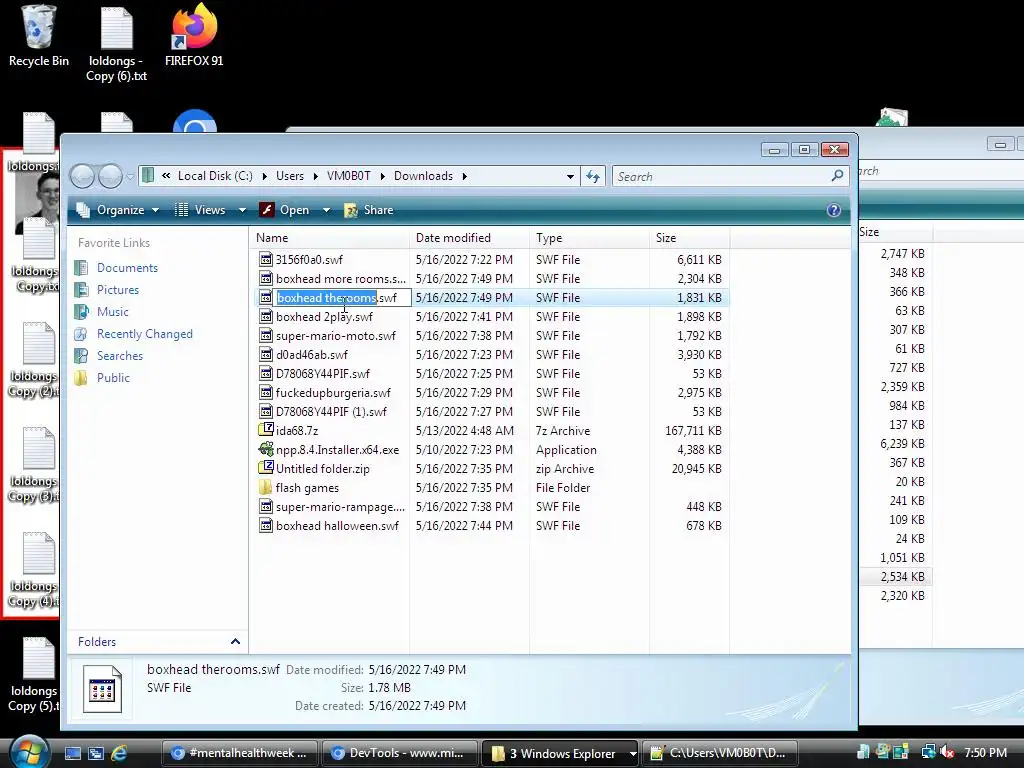Click the refresh button beside address bar
The width and height of the screenshot is (1024, 768).
593,176
